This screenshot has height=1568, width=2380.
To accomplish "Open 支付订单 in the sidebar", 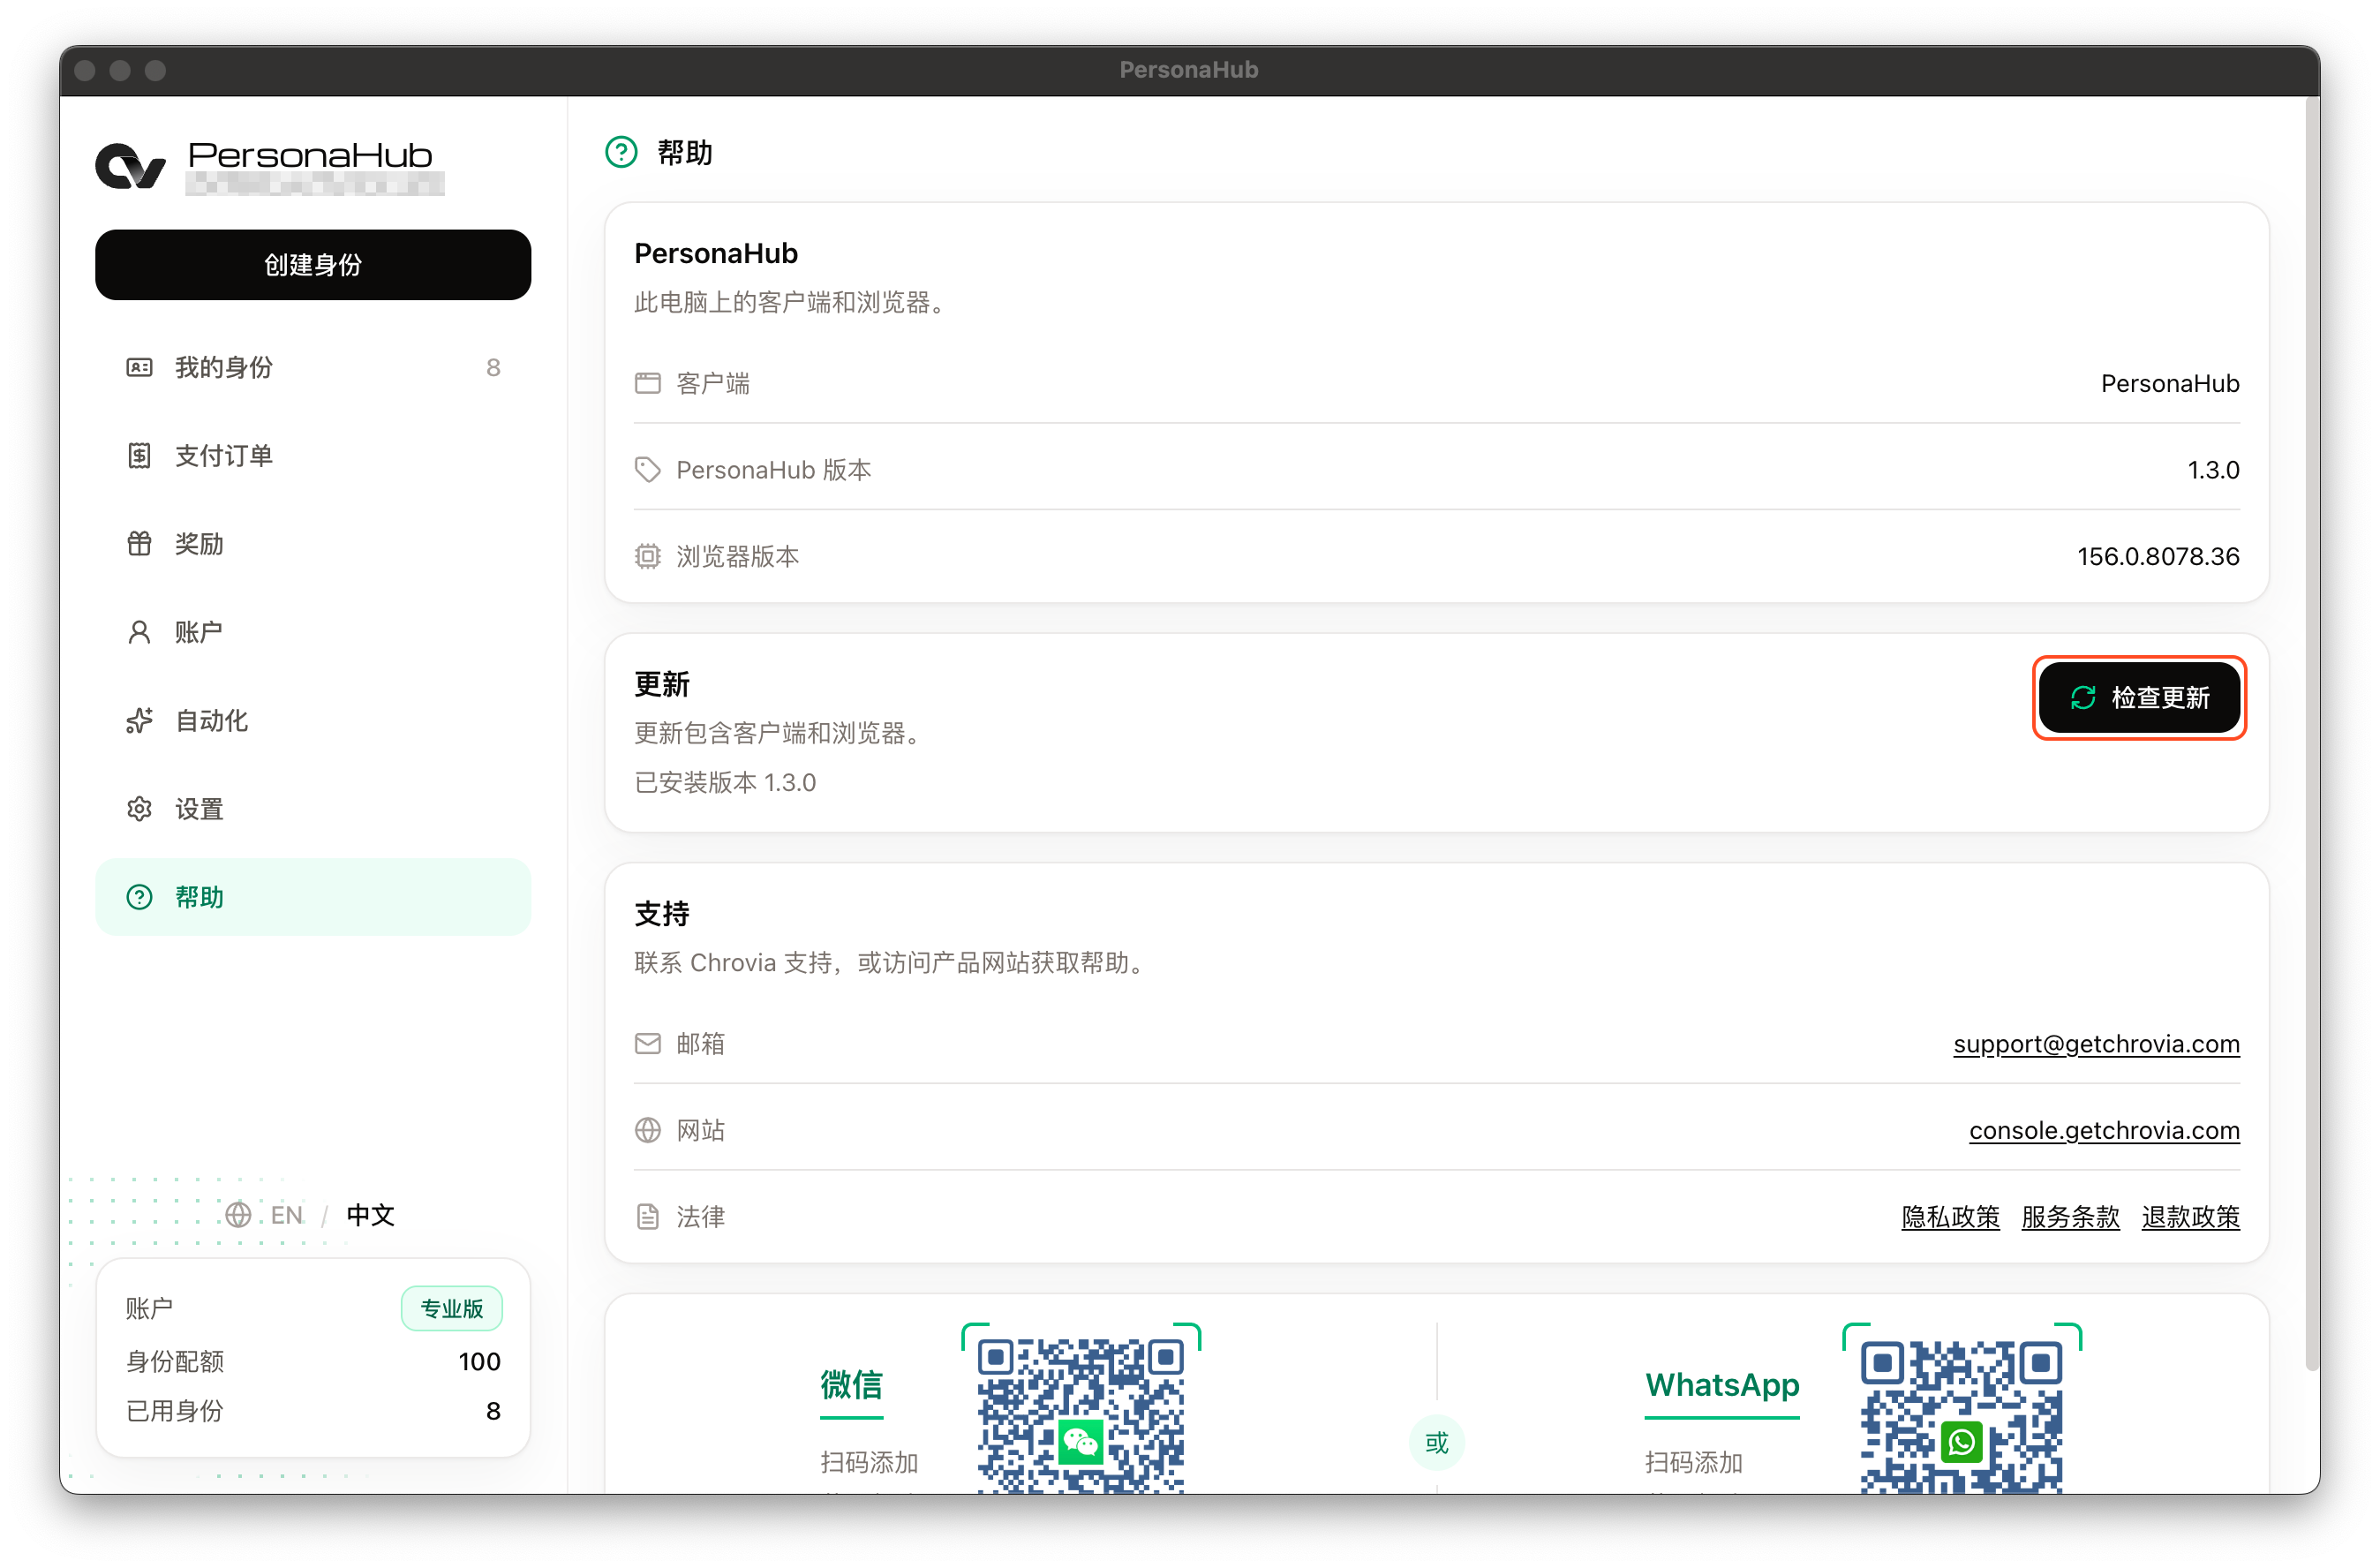I will (x=313, y=456).
